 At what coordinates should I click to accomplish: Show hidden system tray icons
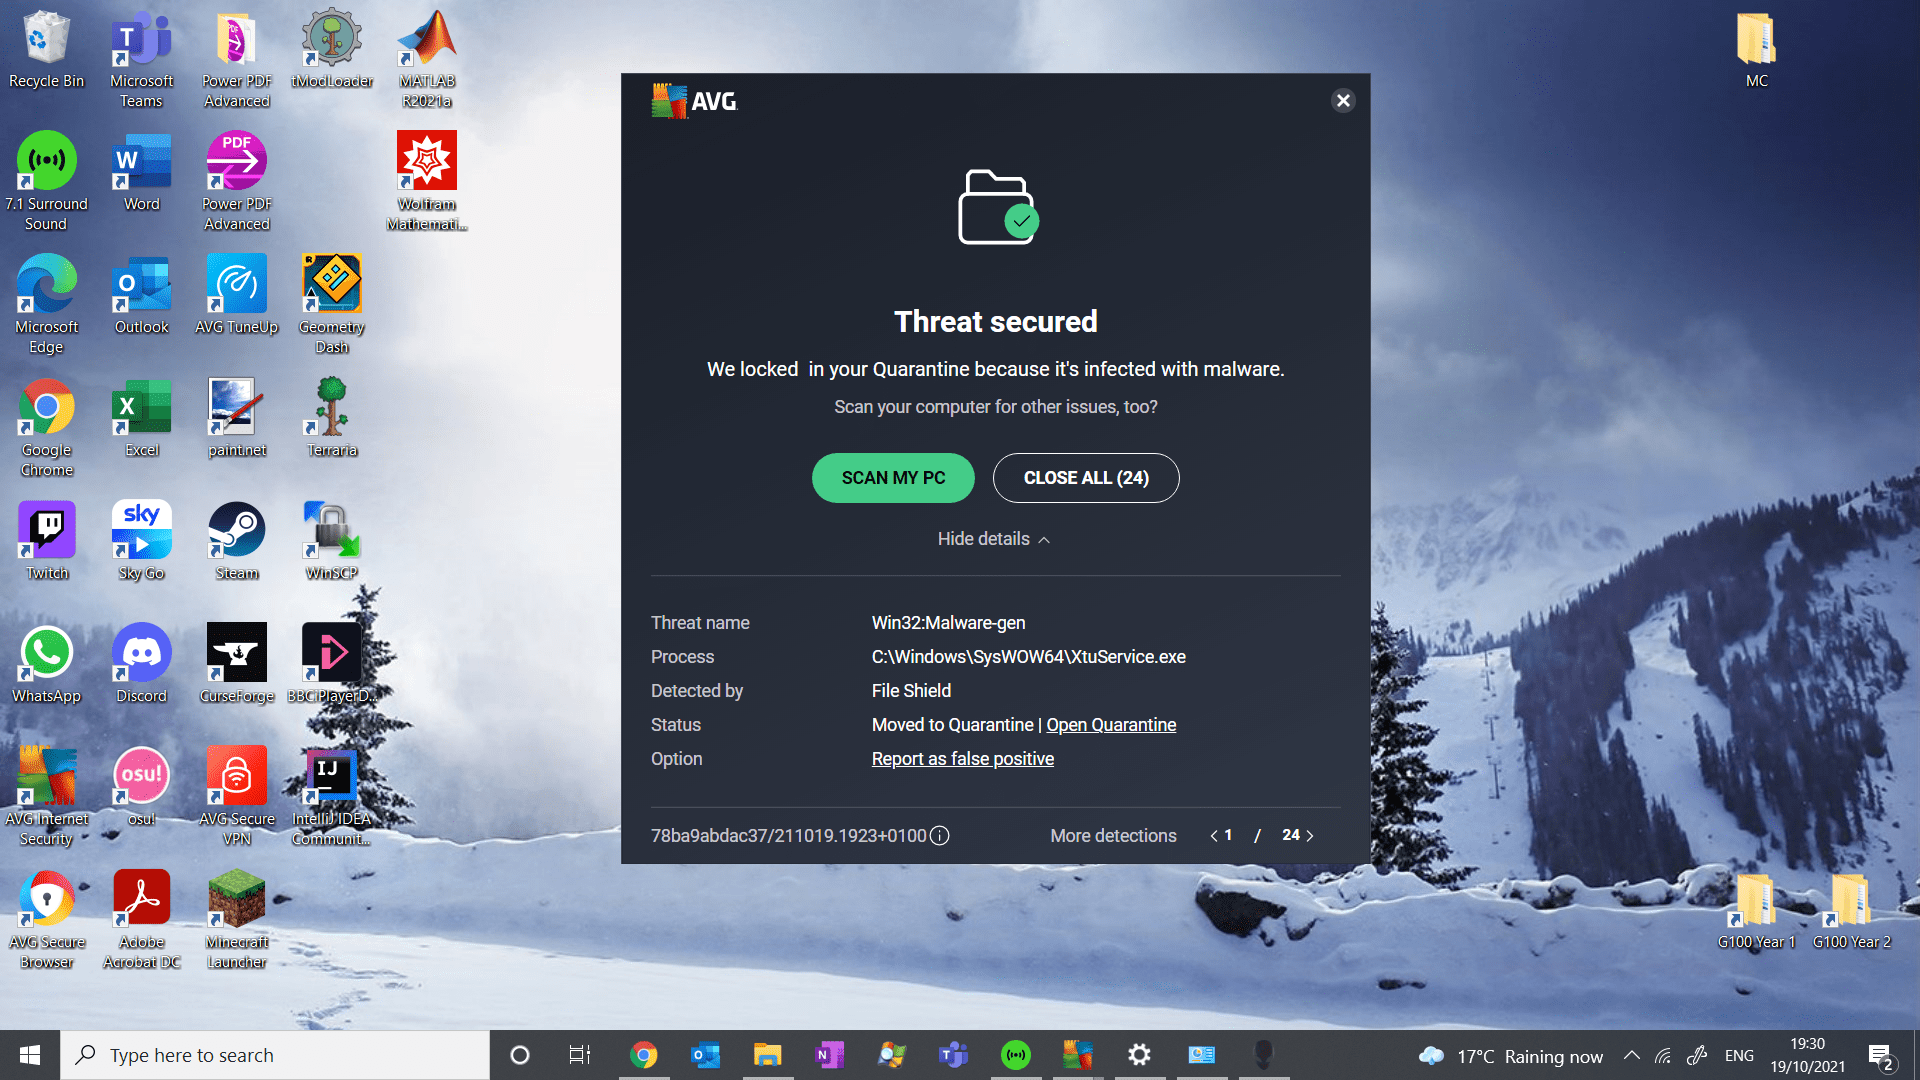[1631, 1055]
